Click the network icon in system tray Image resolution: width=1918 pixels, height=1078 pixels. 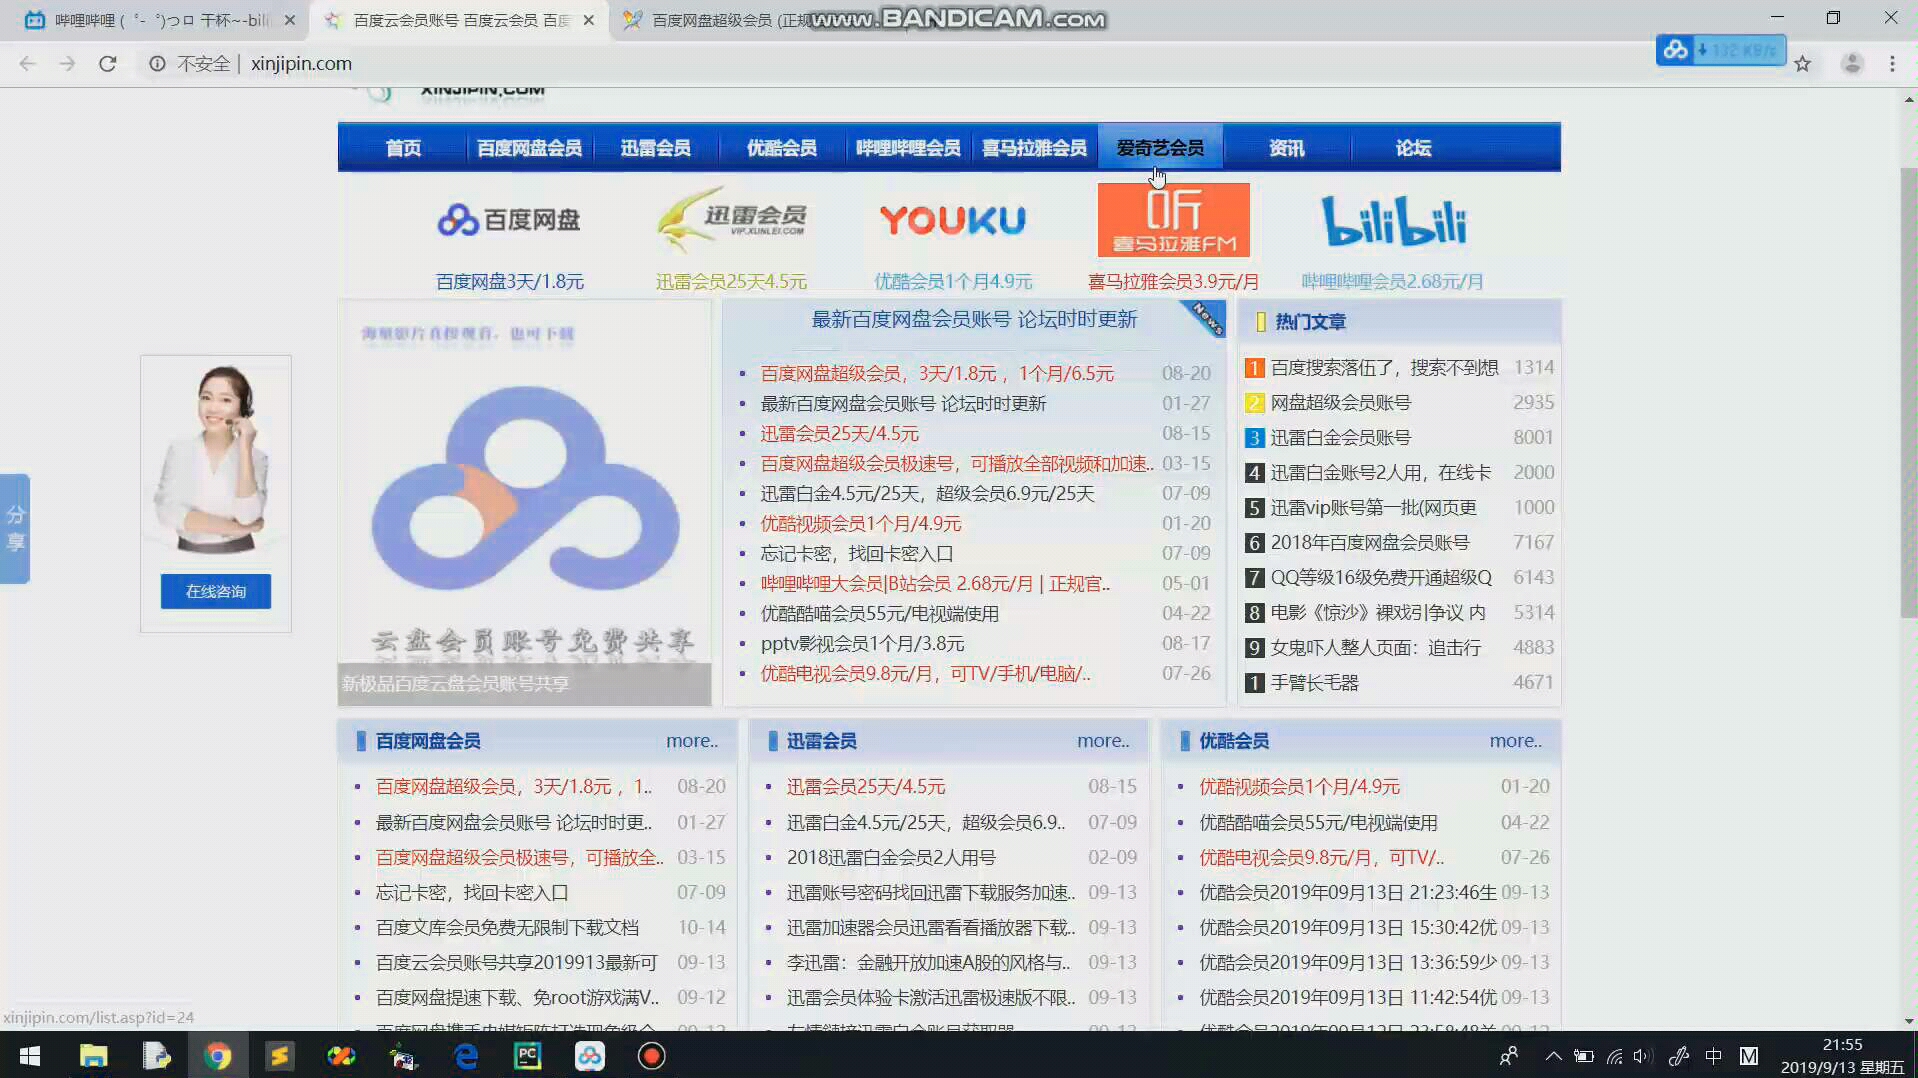point(1614,1056)
